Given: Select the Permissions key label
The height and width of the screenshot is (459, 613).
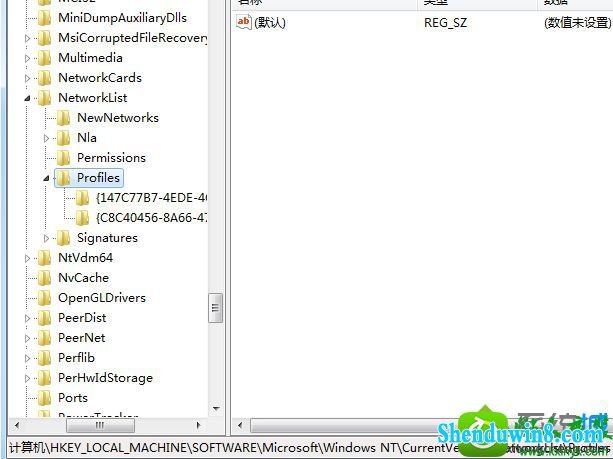Looking at the screenshot, I should point(111,158).
